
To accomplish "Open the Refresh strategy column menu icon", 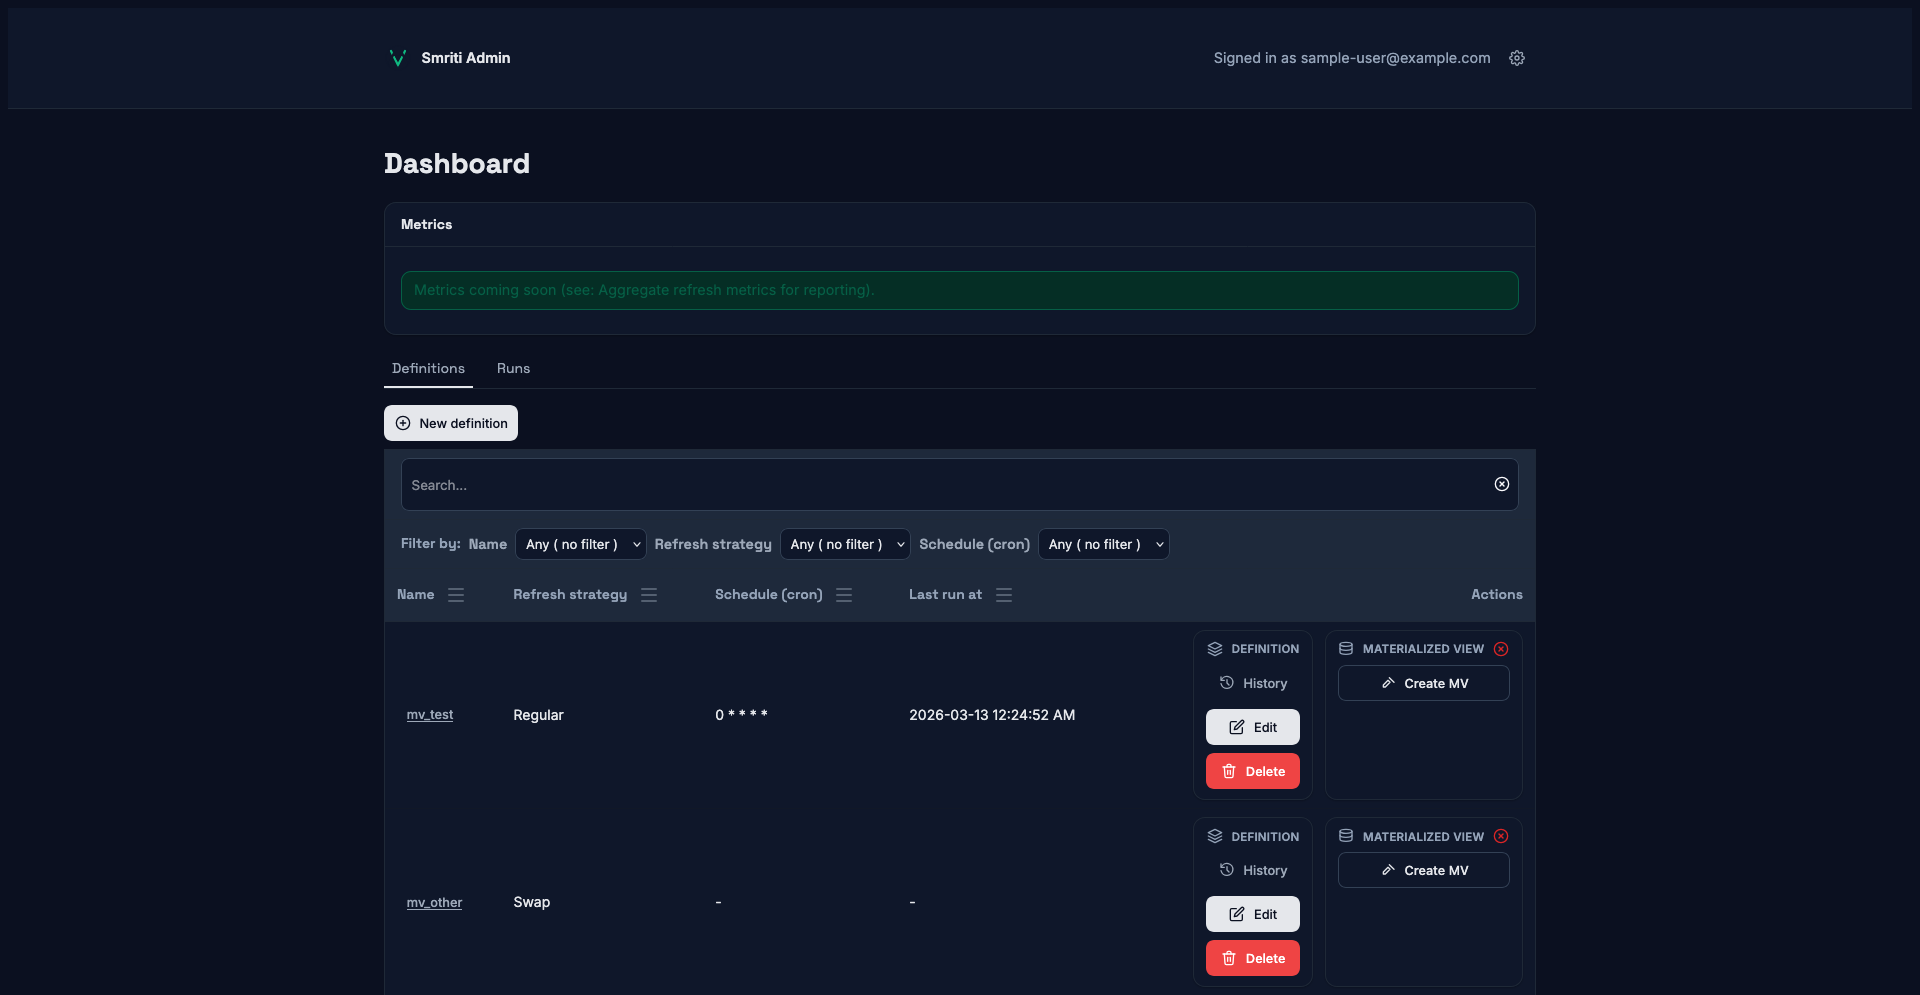I will pyautogui.click(x=649, y=595).
